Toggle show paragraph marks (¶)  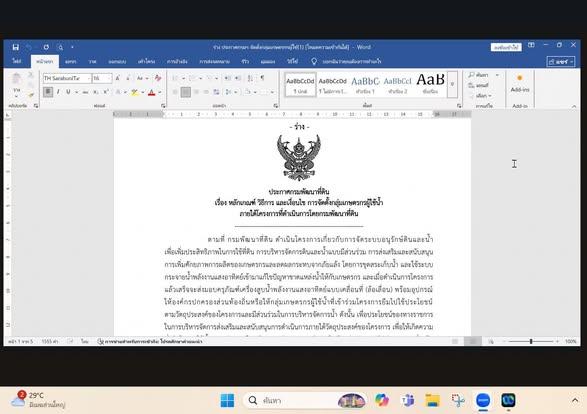pyautogui.click(x=262, y=78)
